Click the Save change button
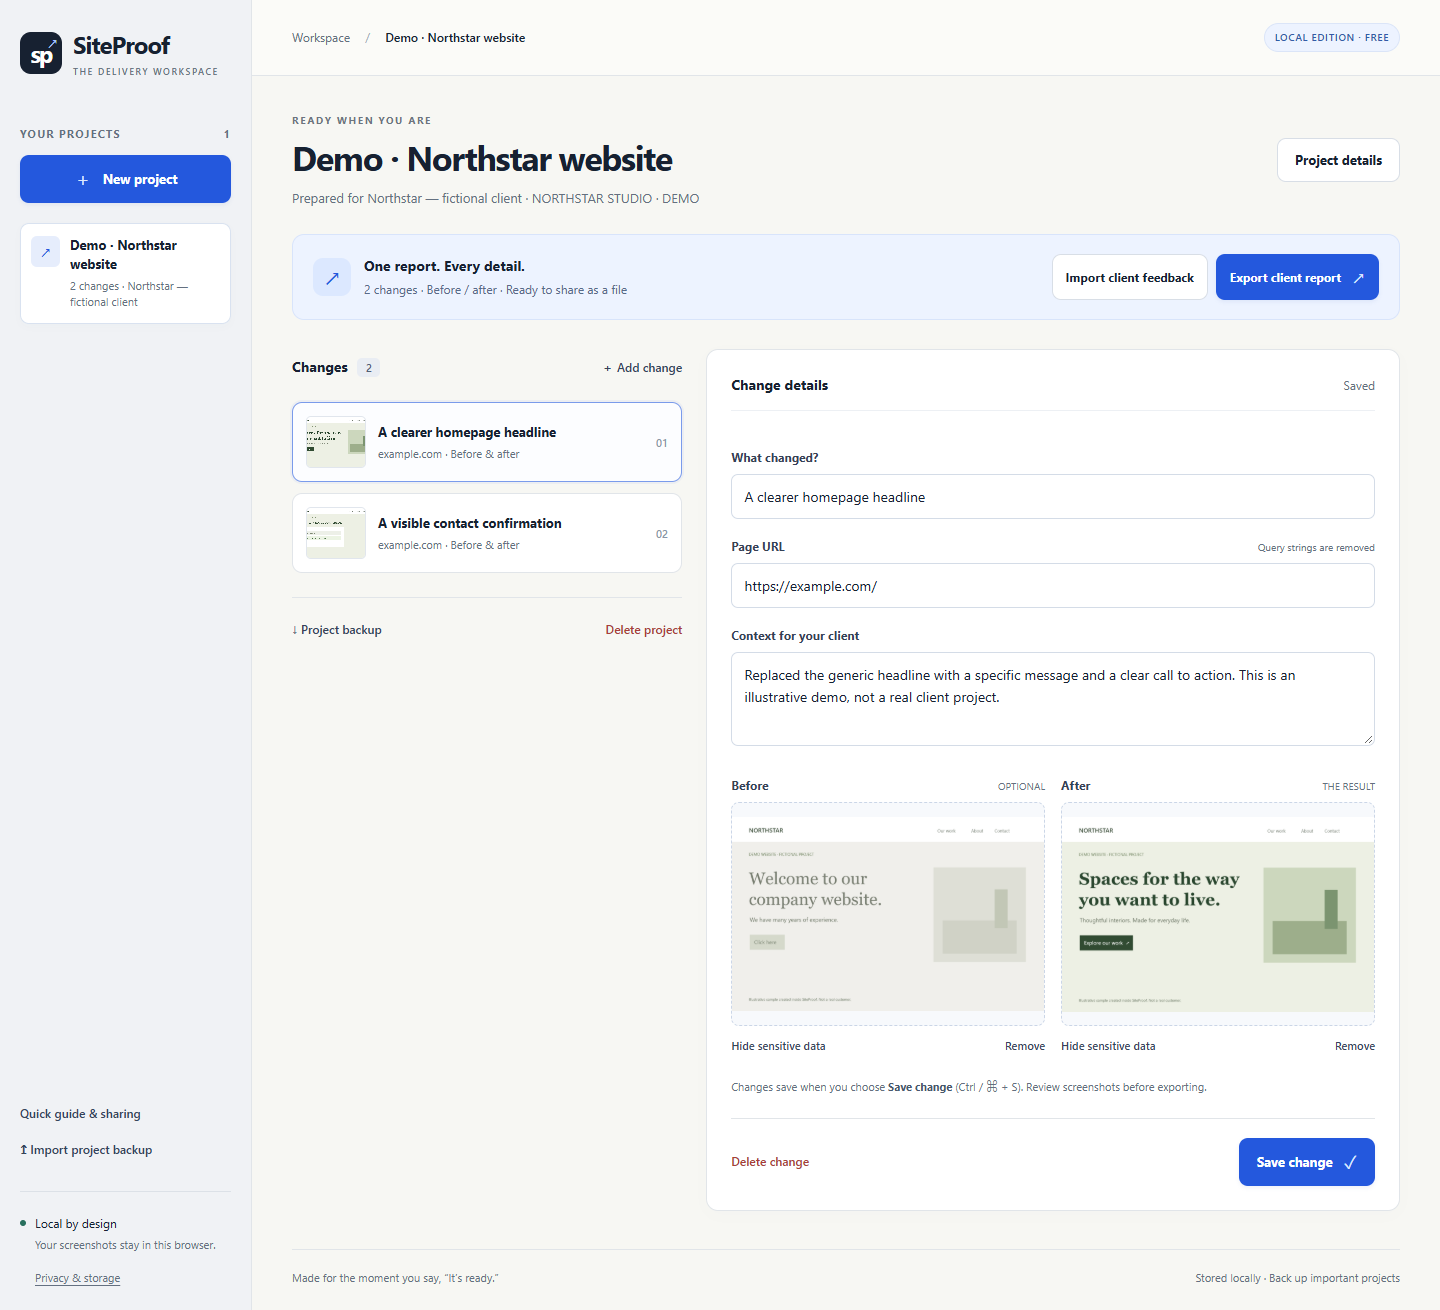Viewport: 1440px width, 1310px height. click(1306, 1162)
